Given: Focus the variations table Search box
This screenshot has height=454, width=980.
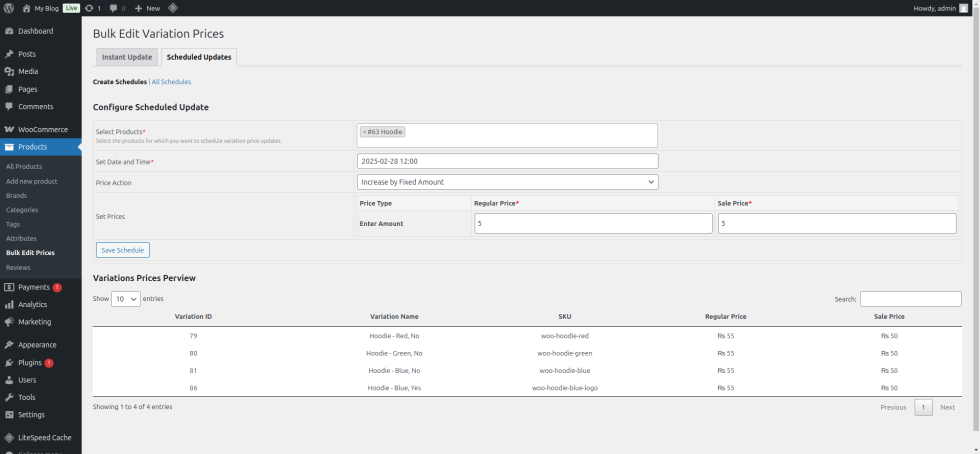Looking at the screenshot, I should click(910, 299).
